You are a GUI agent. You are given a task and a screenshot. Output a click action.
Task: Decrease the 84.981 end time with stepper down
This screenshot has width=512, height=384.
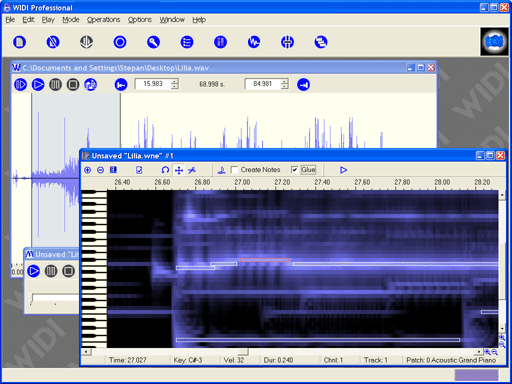pyautogui.click(x=284, y=87)
